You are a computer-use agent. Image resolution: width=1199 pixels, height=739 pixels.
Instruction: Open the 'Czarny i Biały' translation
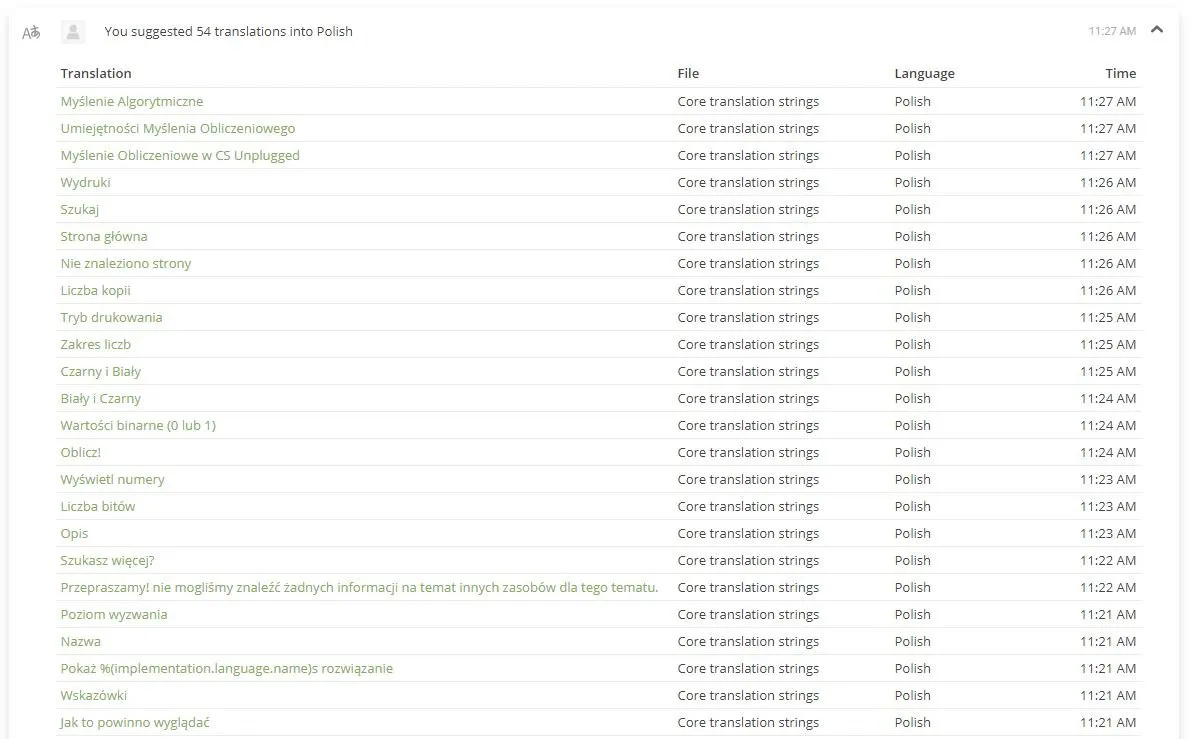pyautogui.click(x=100, y=372)
